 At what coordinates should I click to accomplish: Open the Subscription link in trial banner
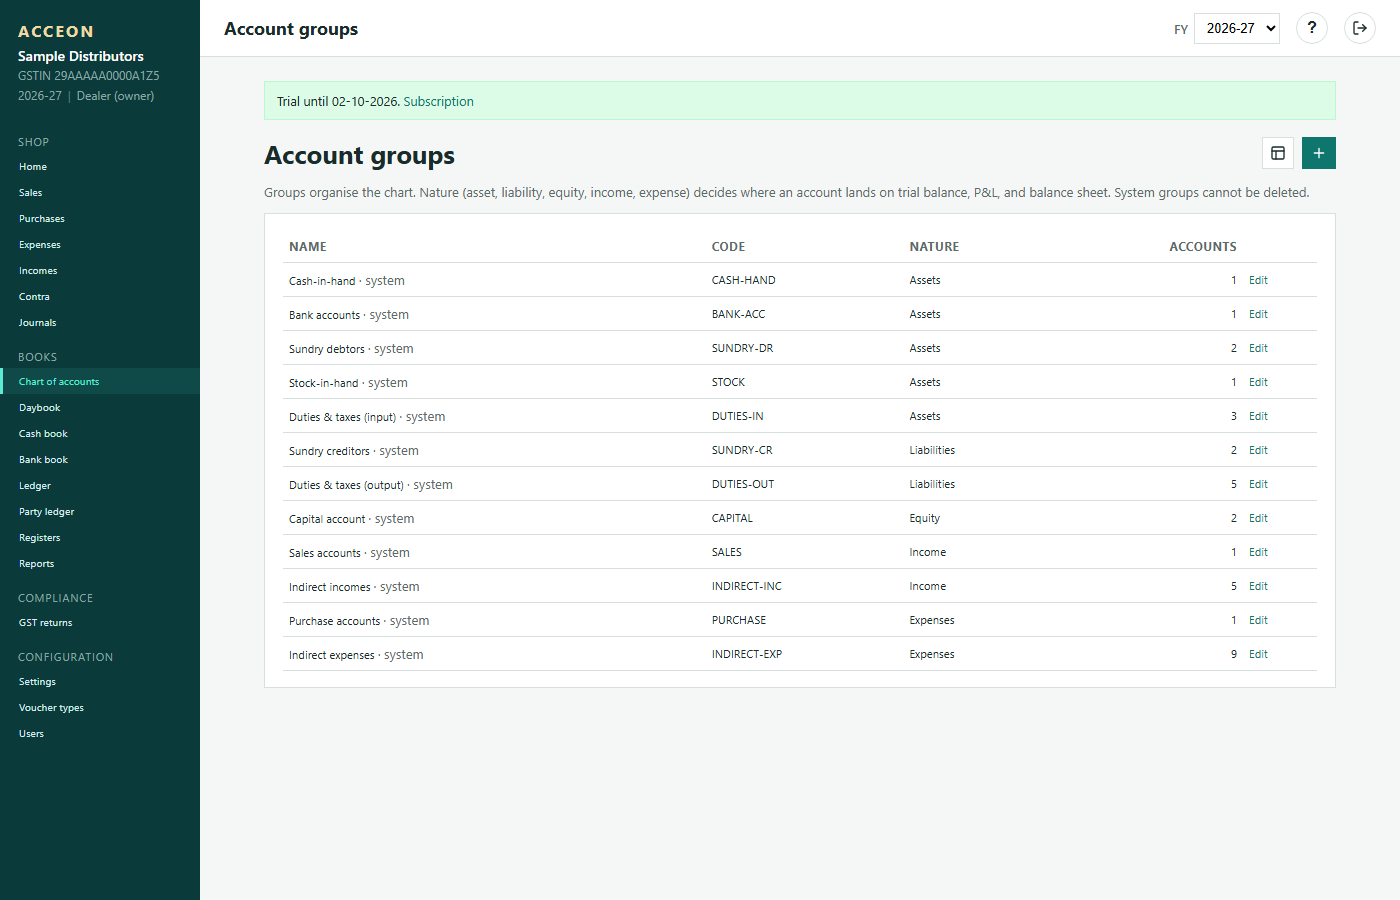coord(438,101)
